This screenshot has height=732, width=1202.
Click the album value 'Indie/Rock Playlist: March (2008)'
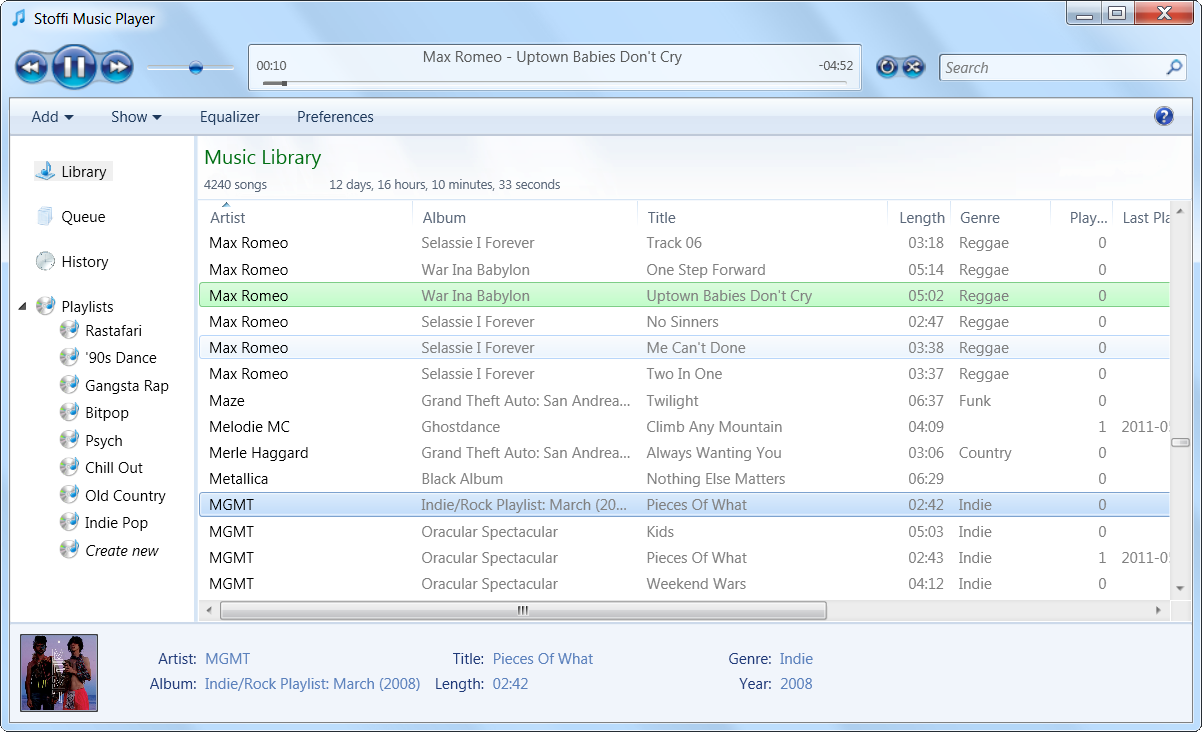click(312, 684)
